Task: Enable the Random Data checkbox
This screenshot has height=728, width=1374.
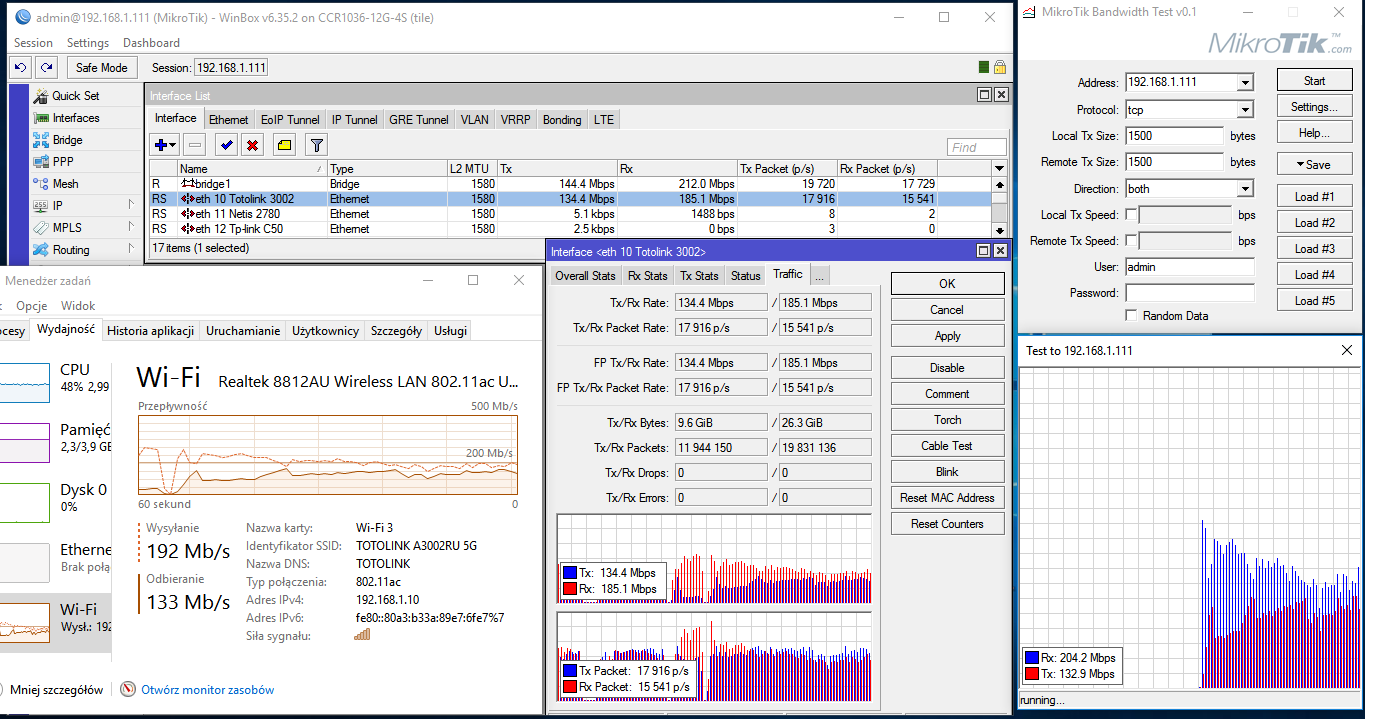Action: (x=1131, y=315)
